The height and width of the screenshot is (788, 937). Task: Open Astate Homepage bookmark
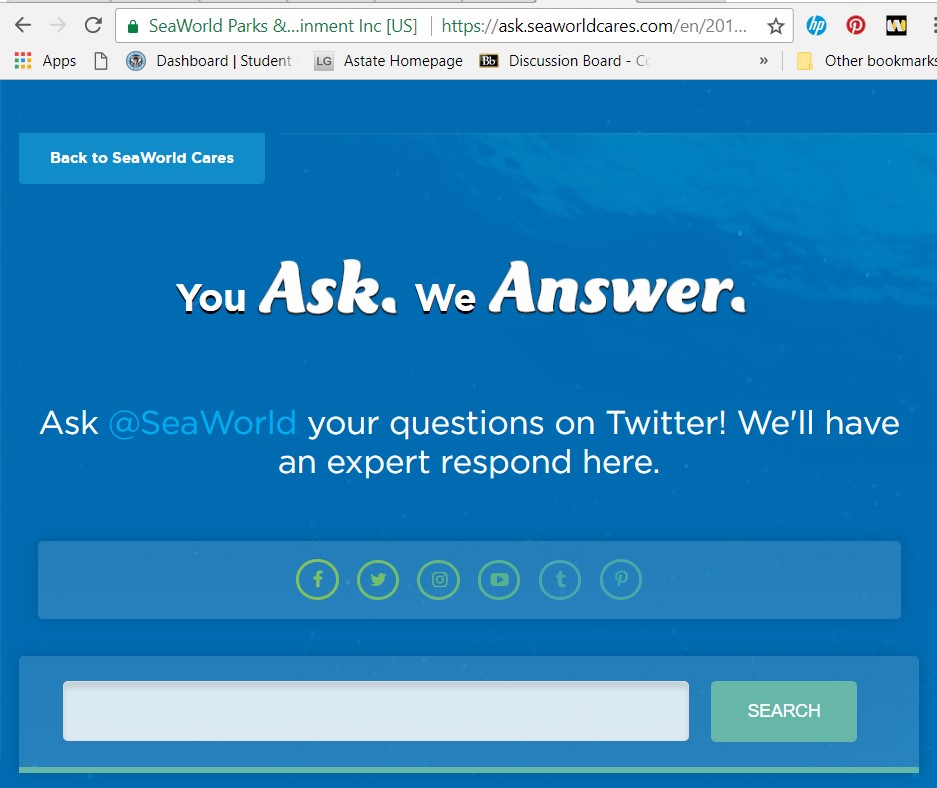389,60
